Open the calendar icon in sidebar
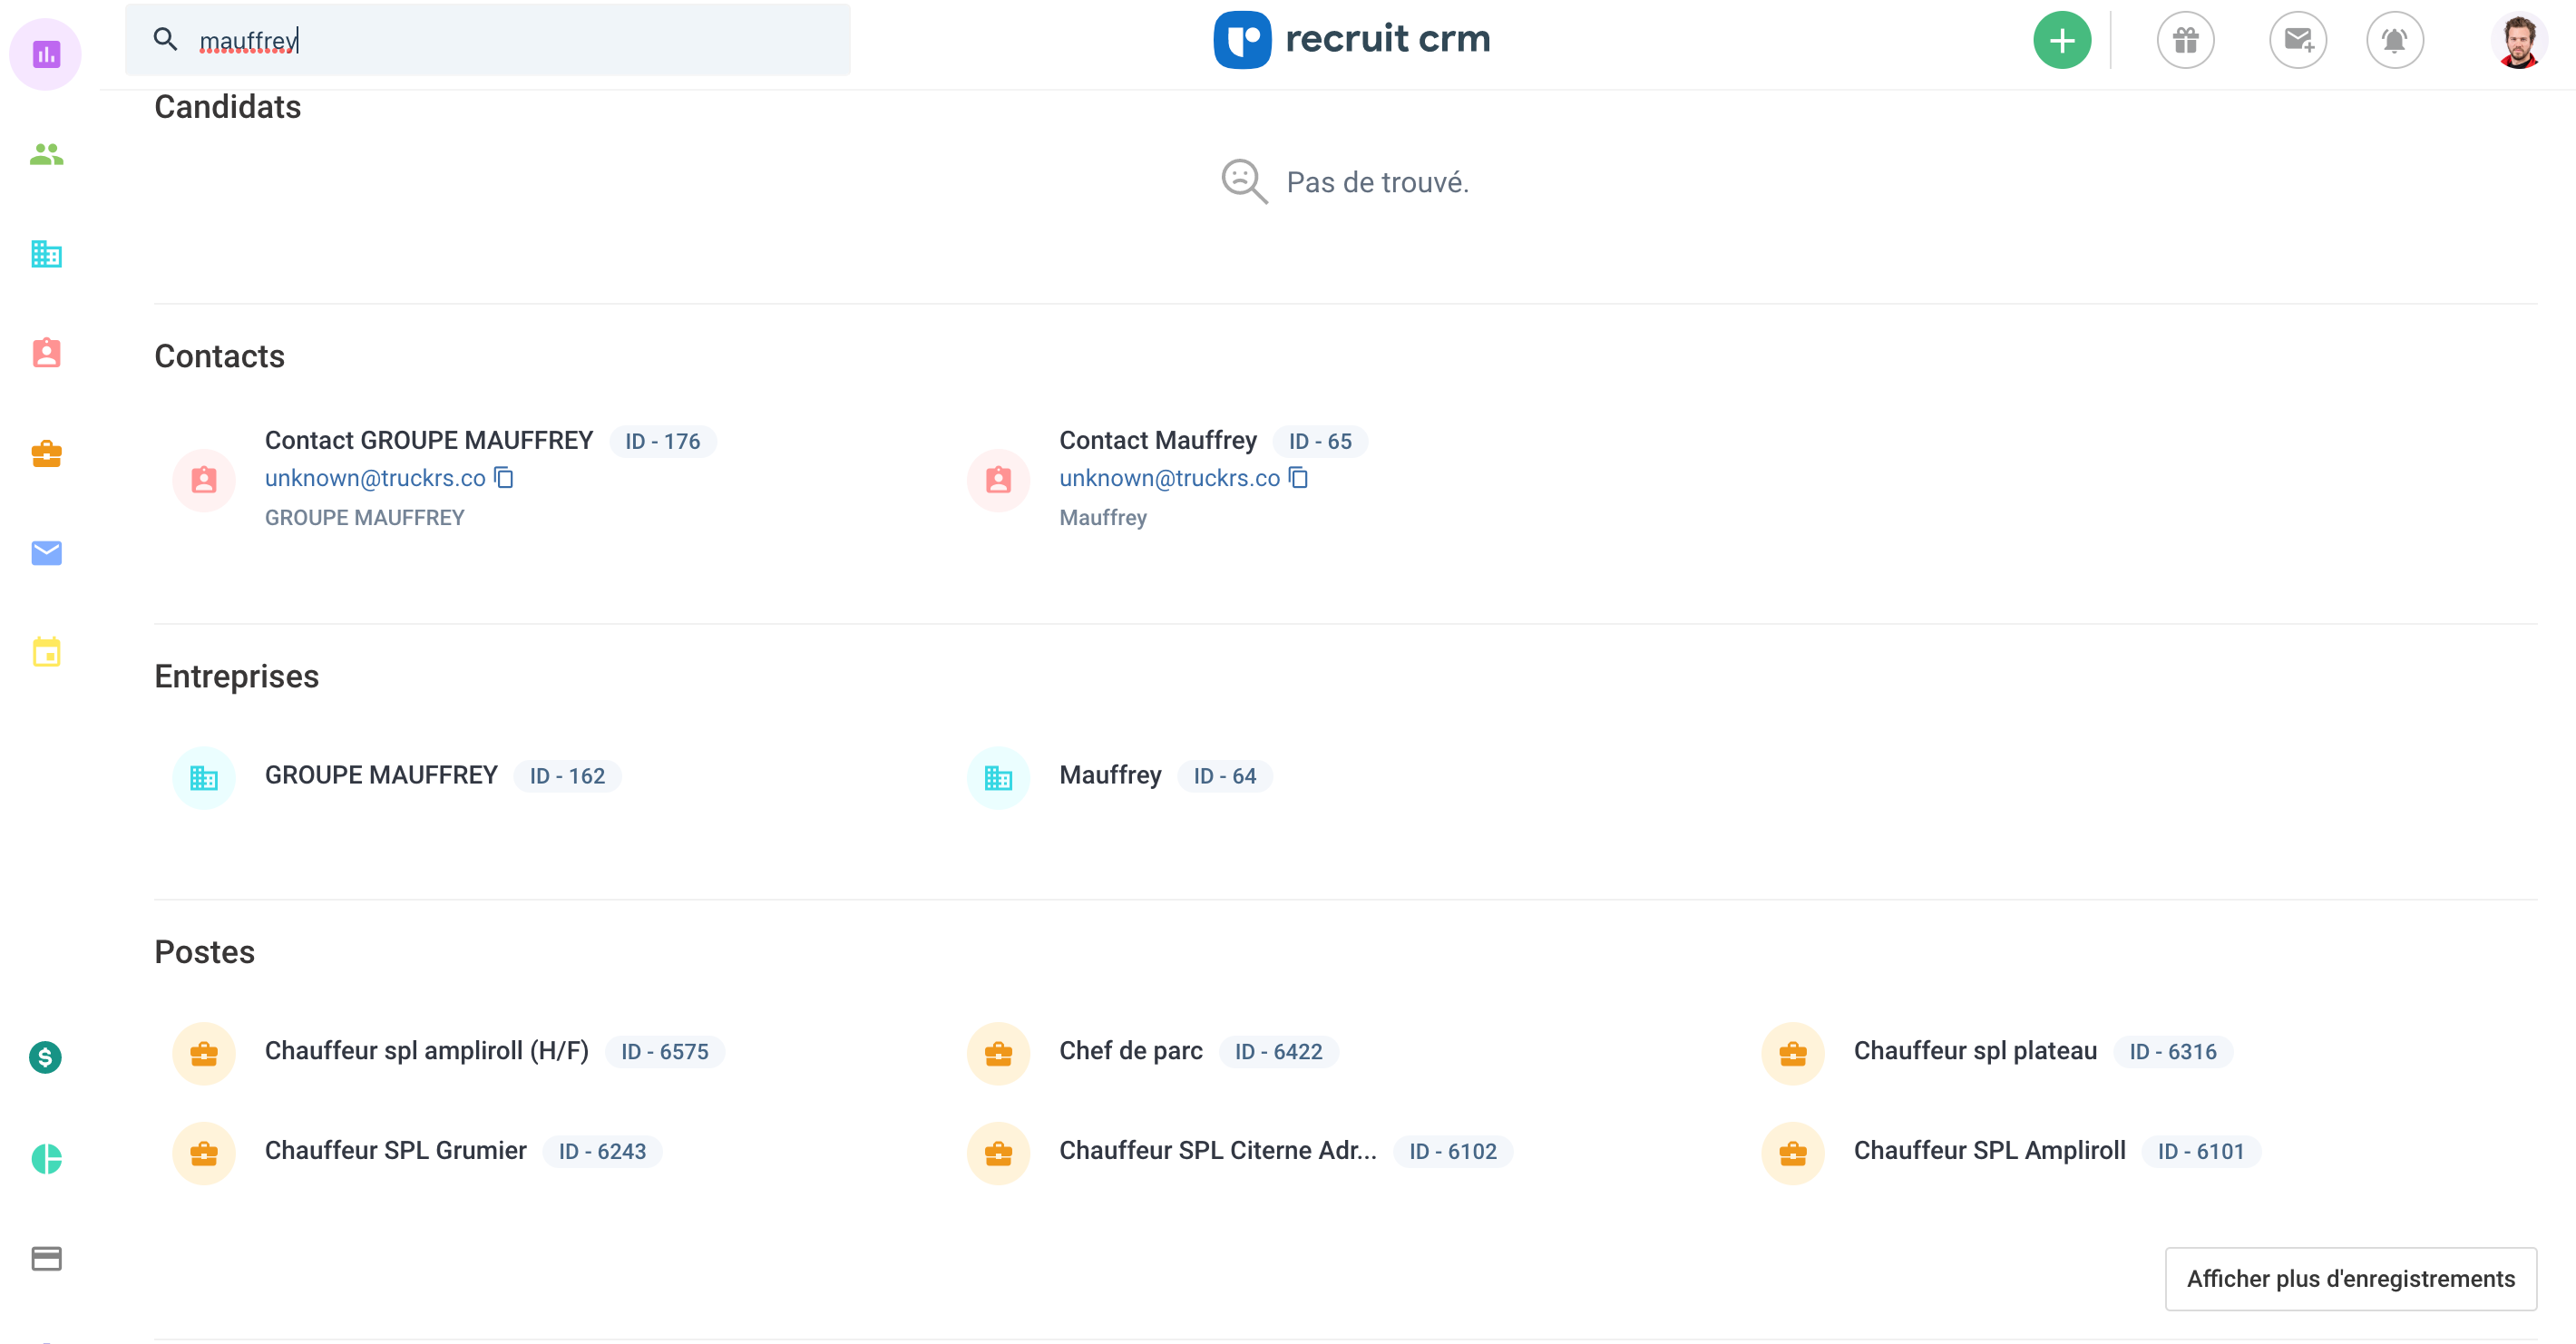Image resolution: width=2576 pixels, height=1344 pixels. (x=46, y=652)
